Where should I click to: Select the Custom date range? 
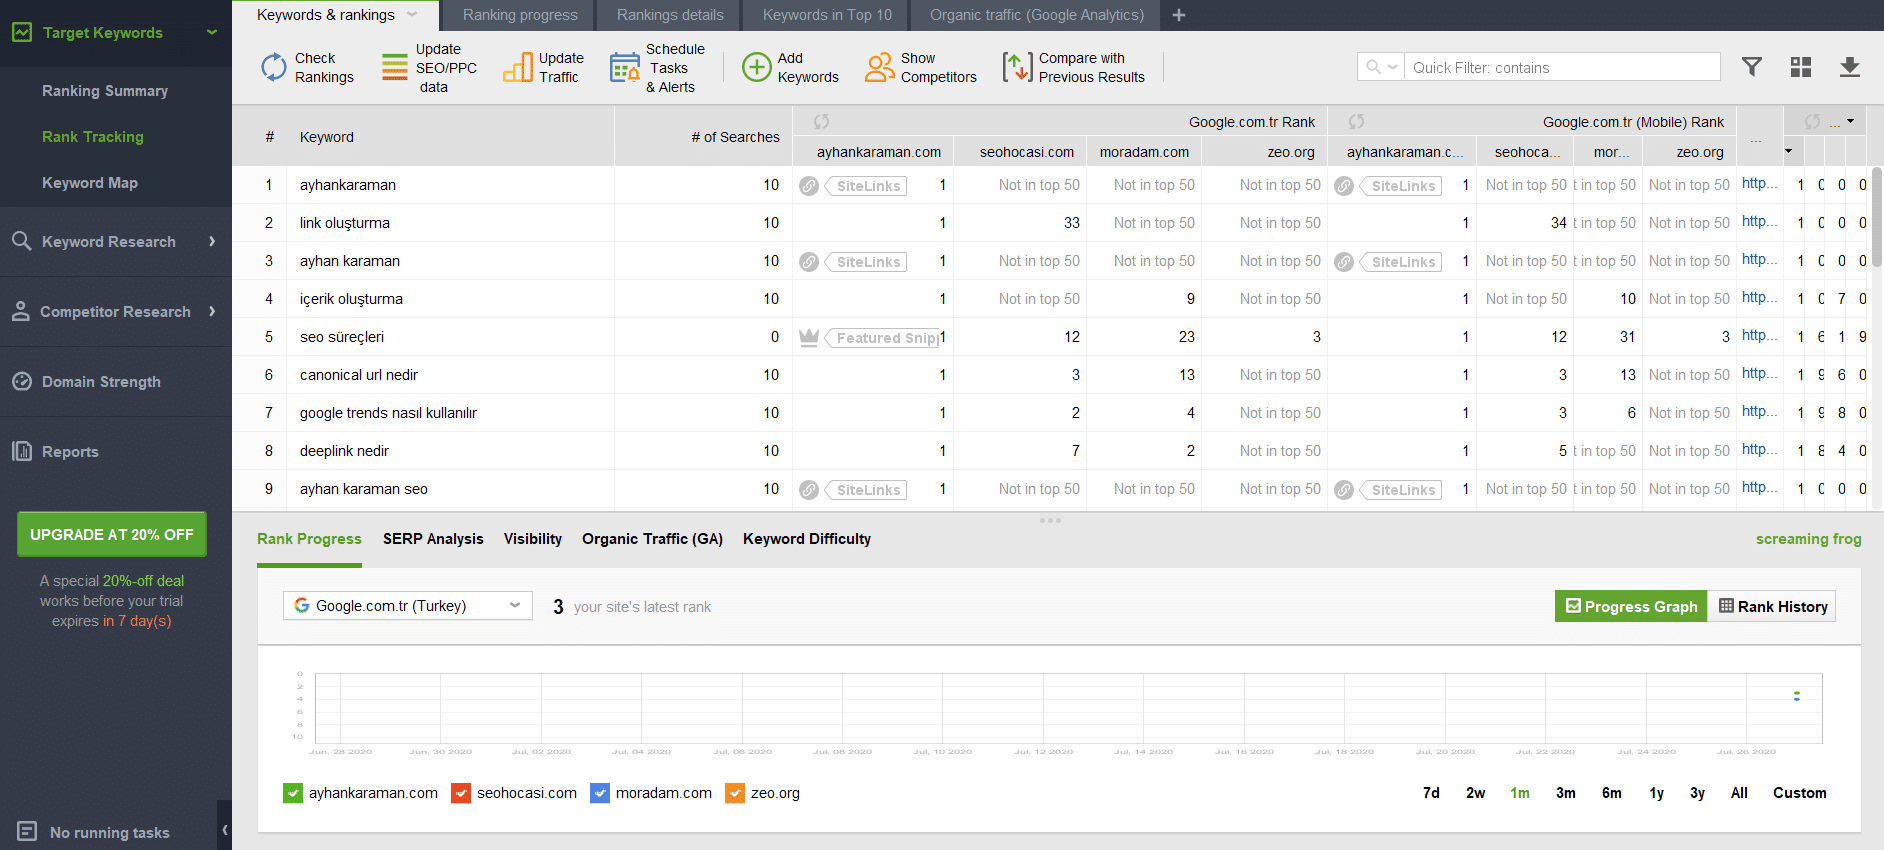pyautogui.click(x=1800, y=793)
